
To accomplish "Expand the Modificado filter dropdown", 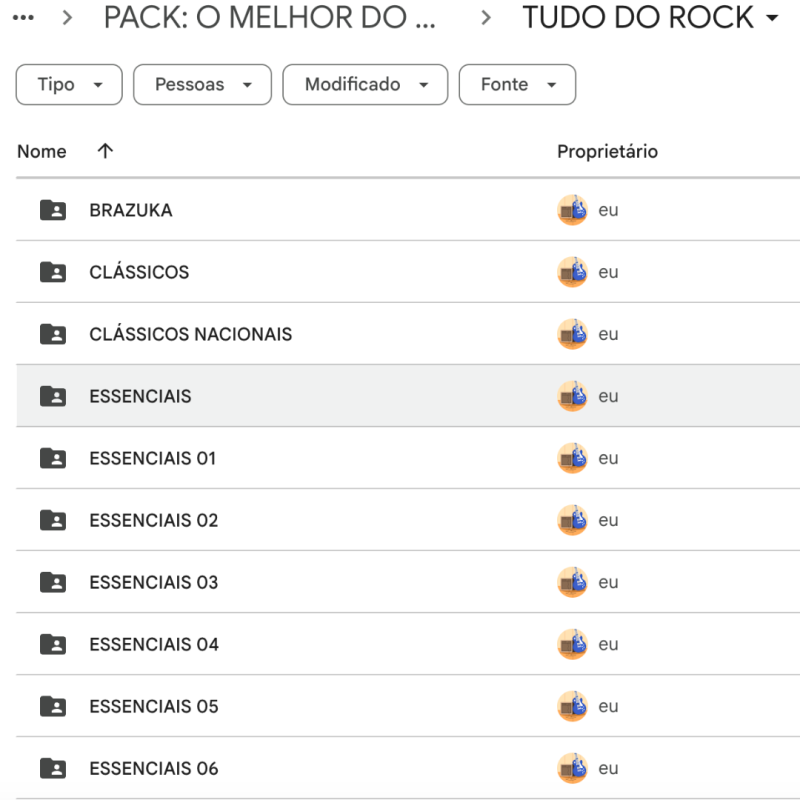I will [x=364, y=85].
